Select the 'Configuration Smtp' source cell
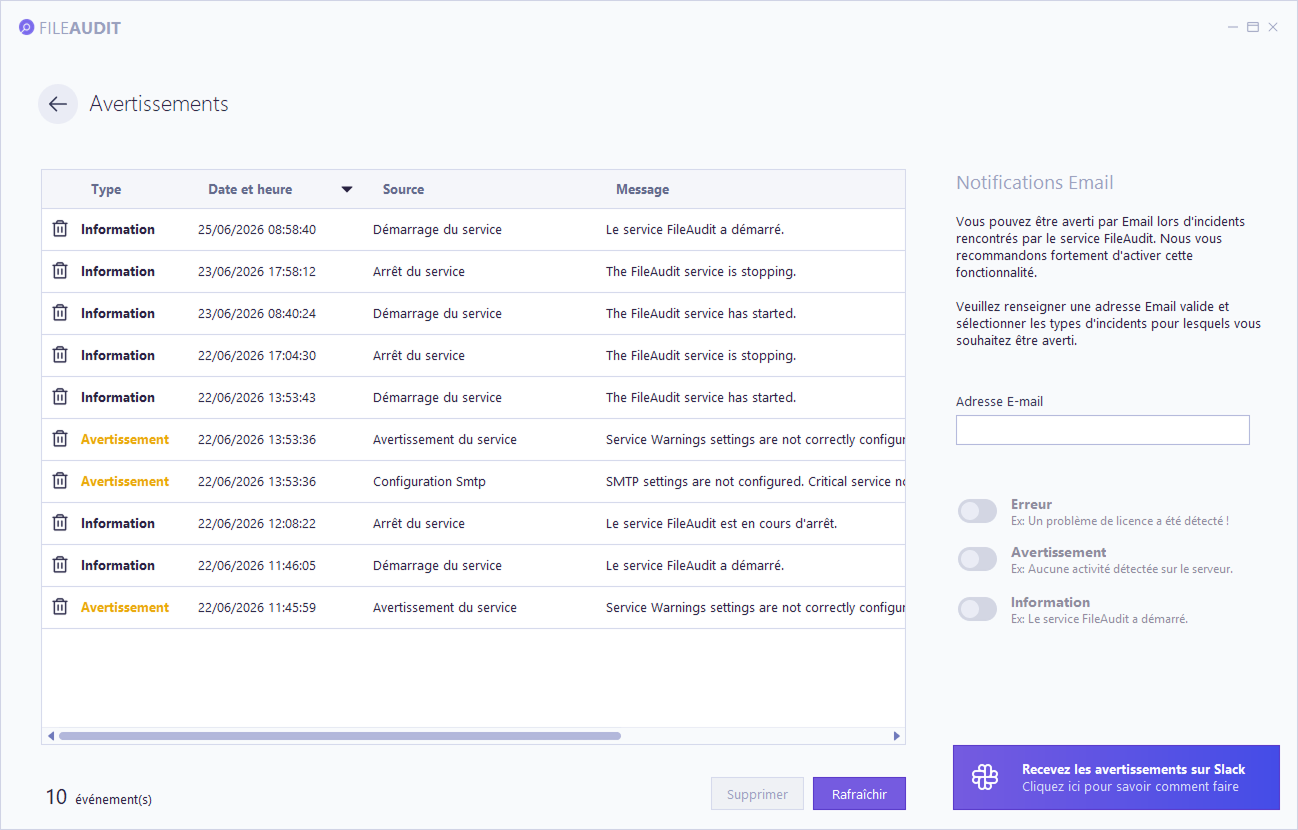 (429, 481)
